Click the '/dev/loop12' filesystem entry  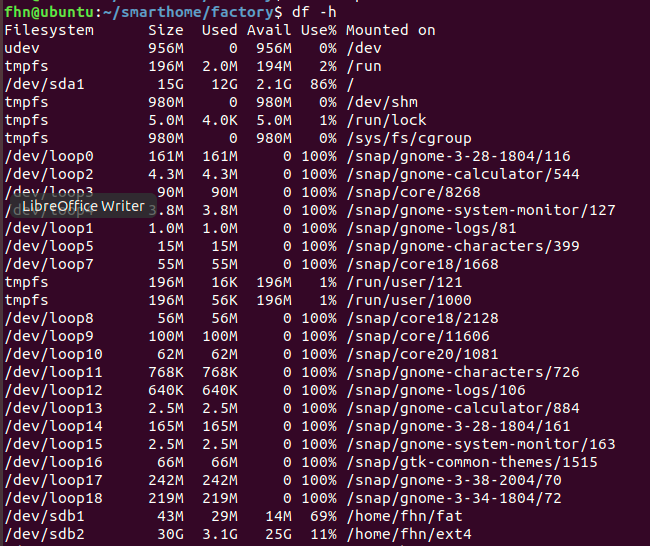[53, 391]
